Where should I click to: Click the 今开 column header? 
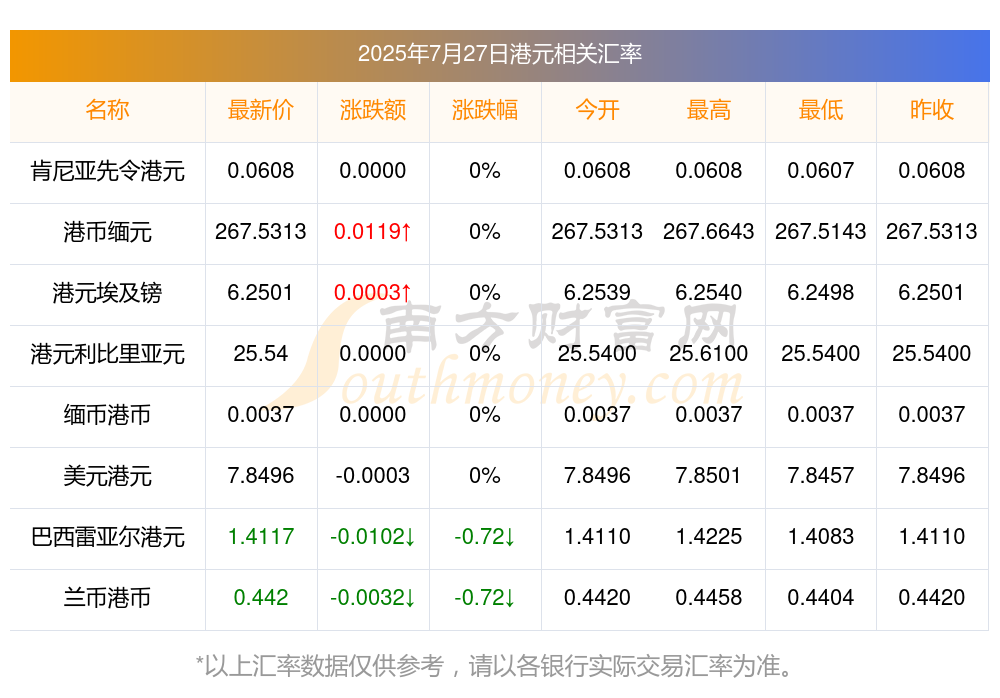coord(597,110)
